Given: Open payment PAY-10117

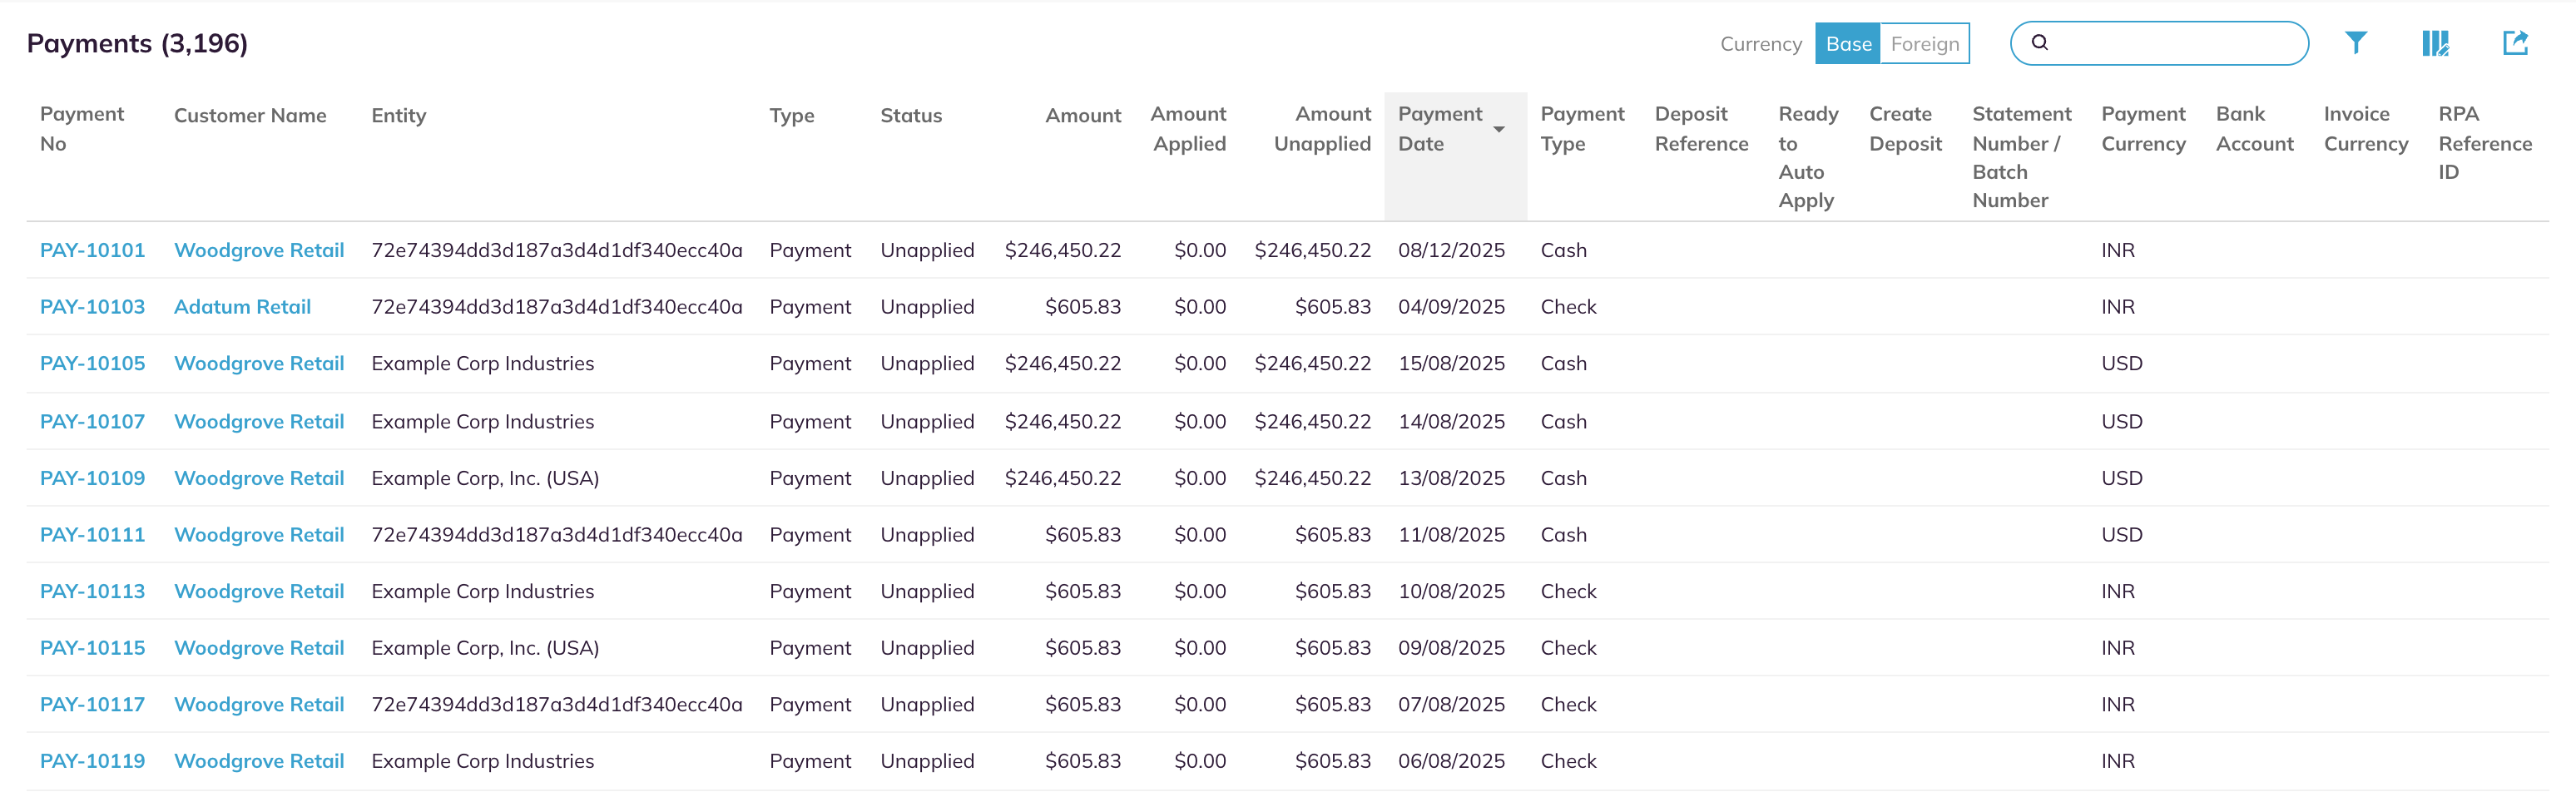Looking at the screenshot, I should 92,705.
